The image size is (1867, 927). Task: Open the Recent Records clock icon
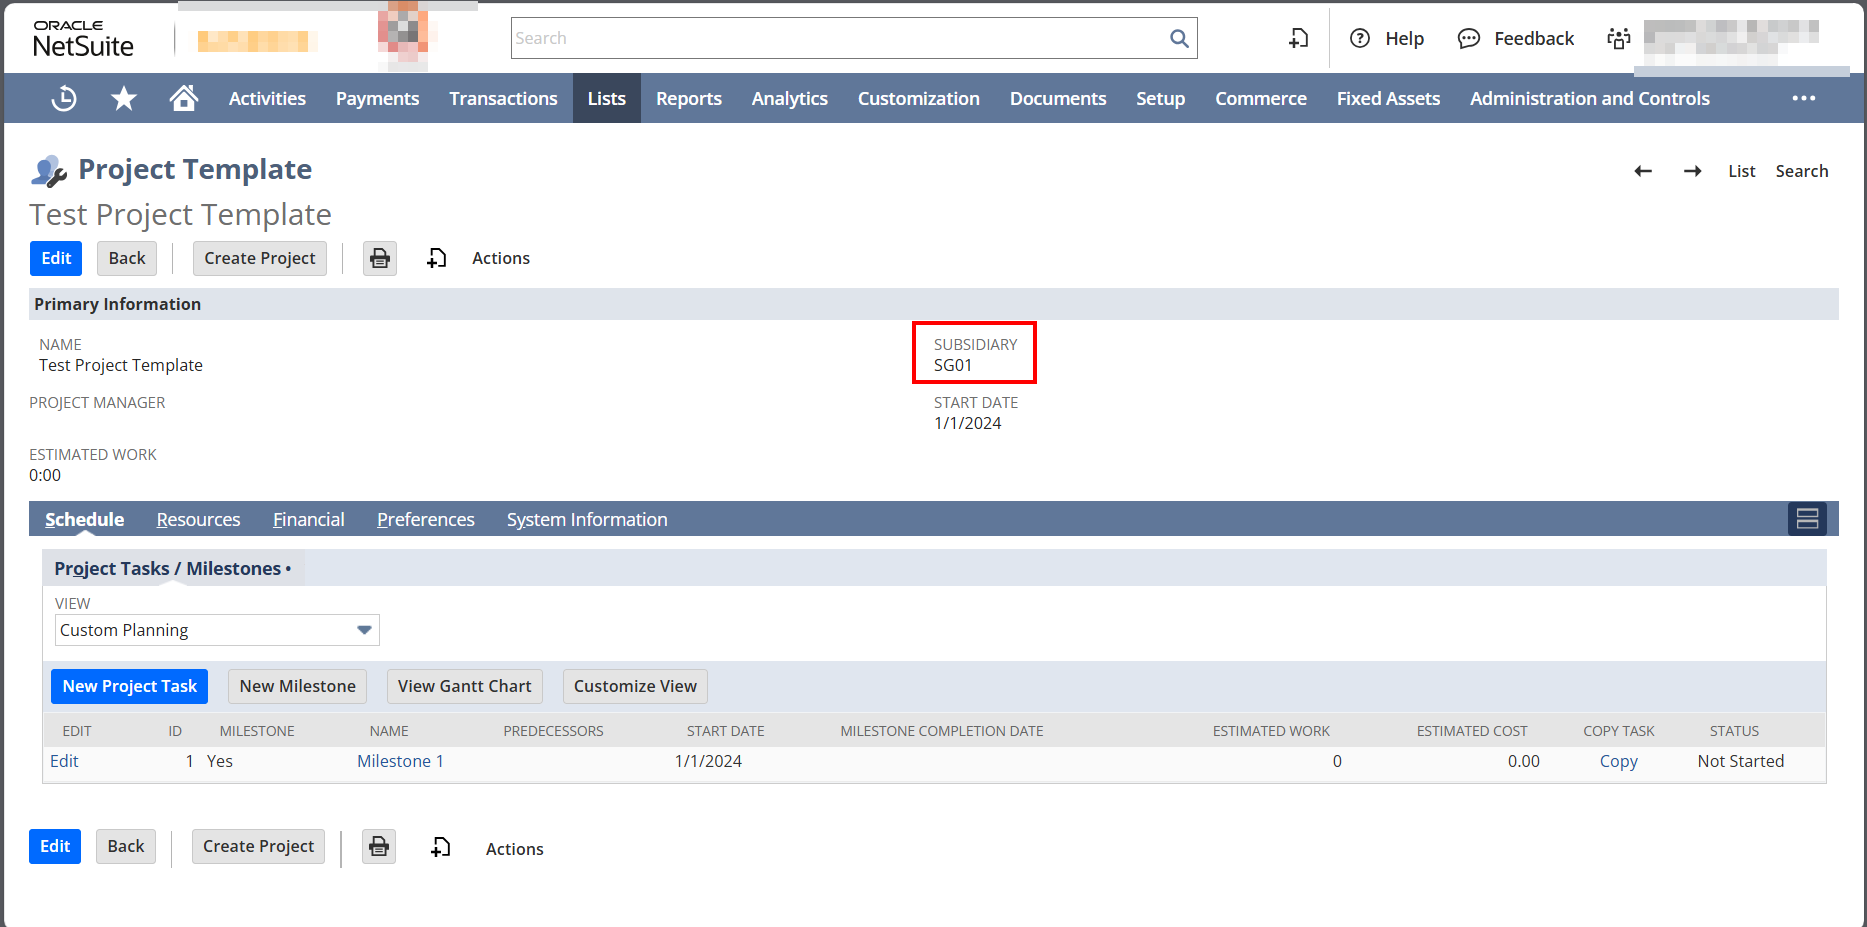click(64, 98)
